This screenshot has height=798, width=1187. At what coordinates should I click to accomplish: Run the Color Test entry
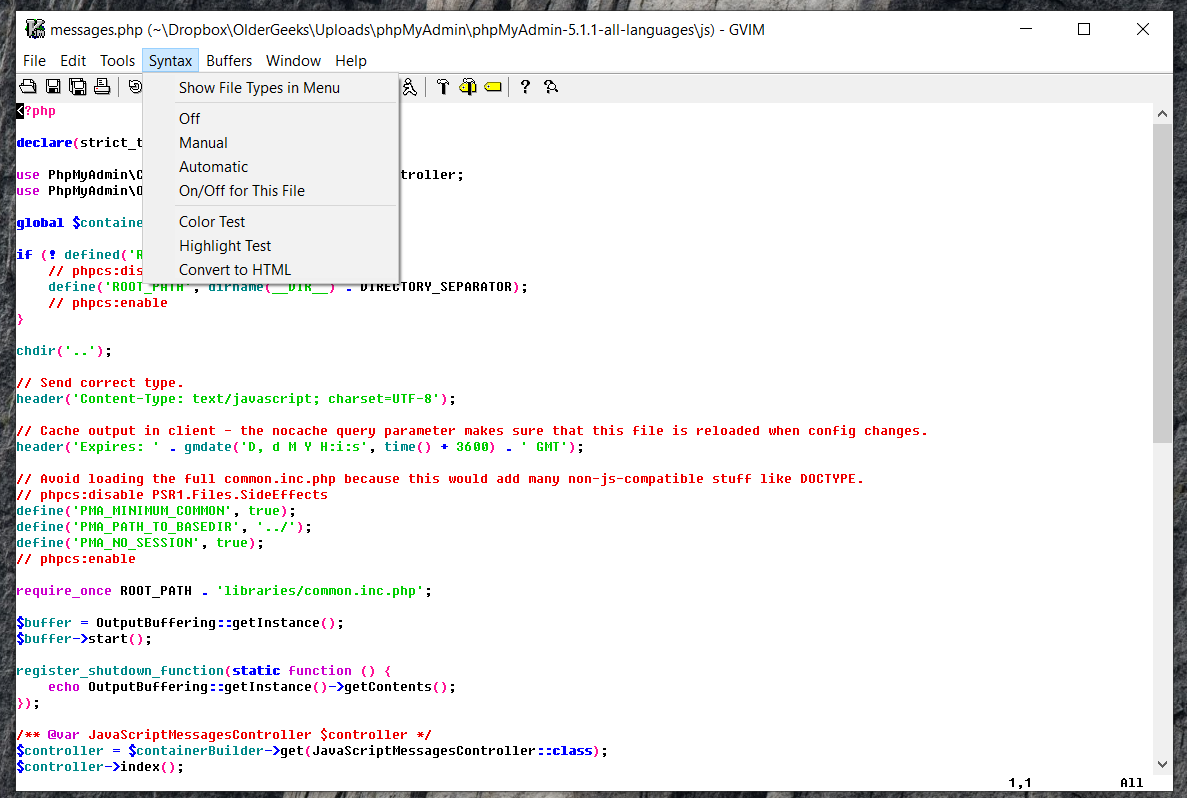pos(270,222)
